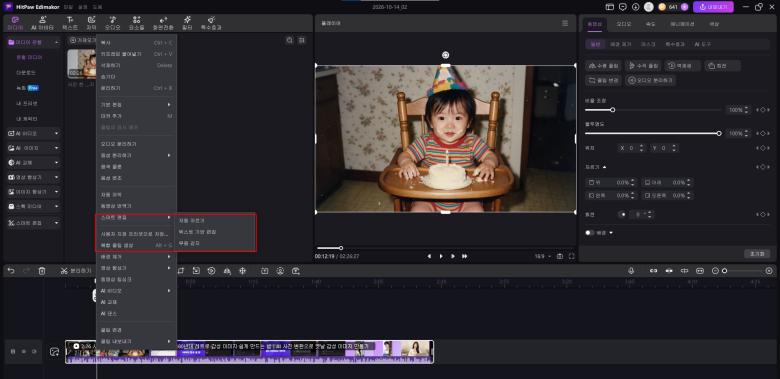
Task: Expand the AI Video sidebar section
Action: [x=33, y=133]
